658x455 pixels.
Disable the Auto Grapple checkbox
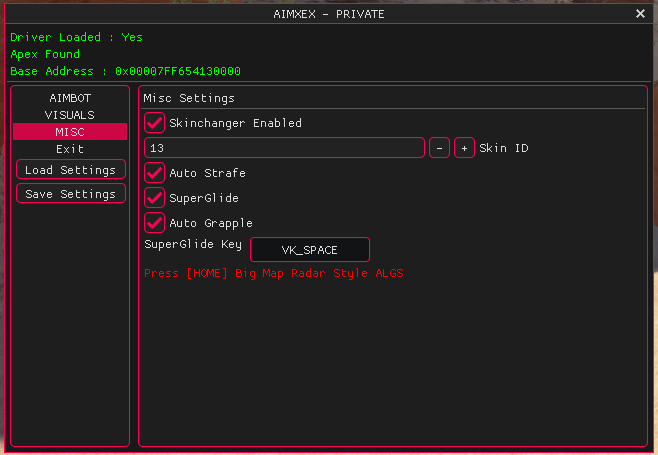point(155,223)
